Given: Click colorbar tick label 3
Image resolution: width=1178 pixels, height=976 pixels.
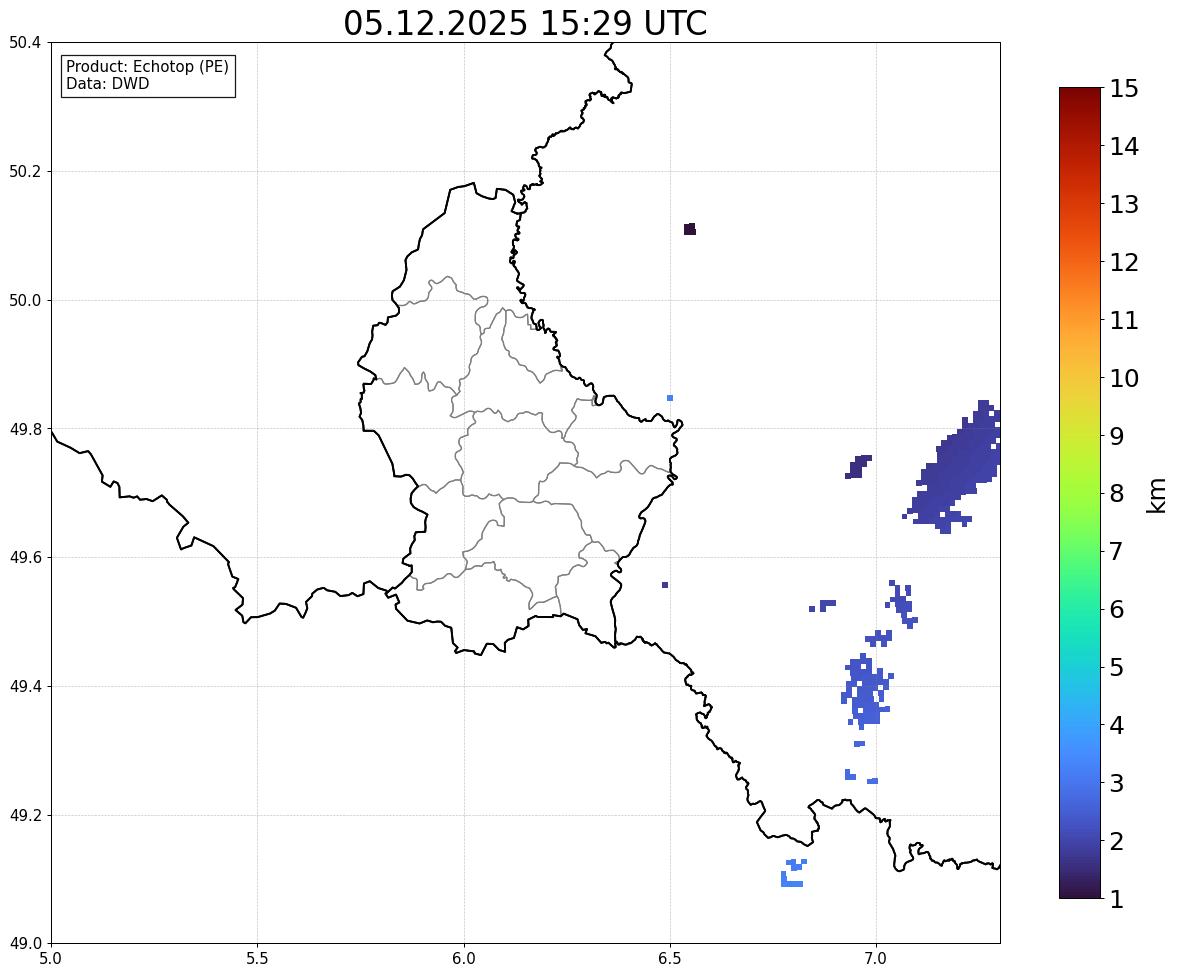Looking at the screenshot, I should pyautogui.click(x=1117, y=783).
